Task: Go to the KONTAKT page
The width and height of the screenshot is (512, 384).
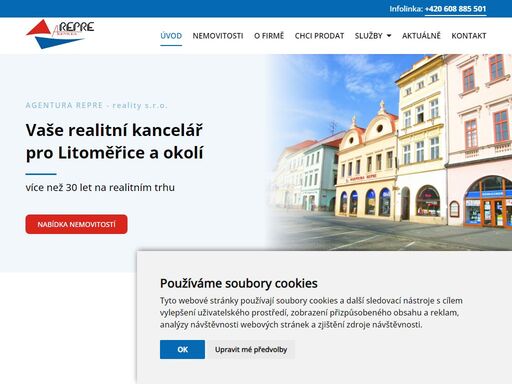Action: pyautogui.click(x=469, y=36)
